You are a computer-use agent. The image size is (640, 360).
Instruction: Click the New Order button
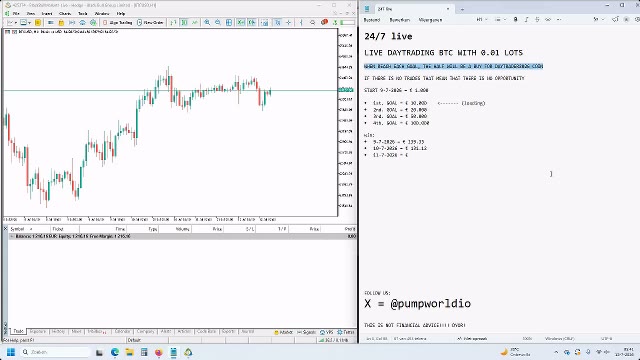[150, 22]
